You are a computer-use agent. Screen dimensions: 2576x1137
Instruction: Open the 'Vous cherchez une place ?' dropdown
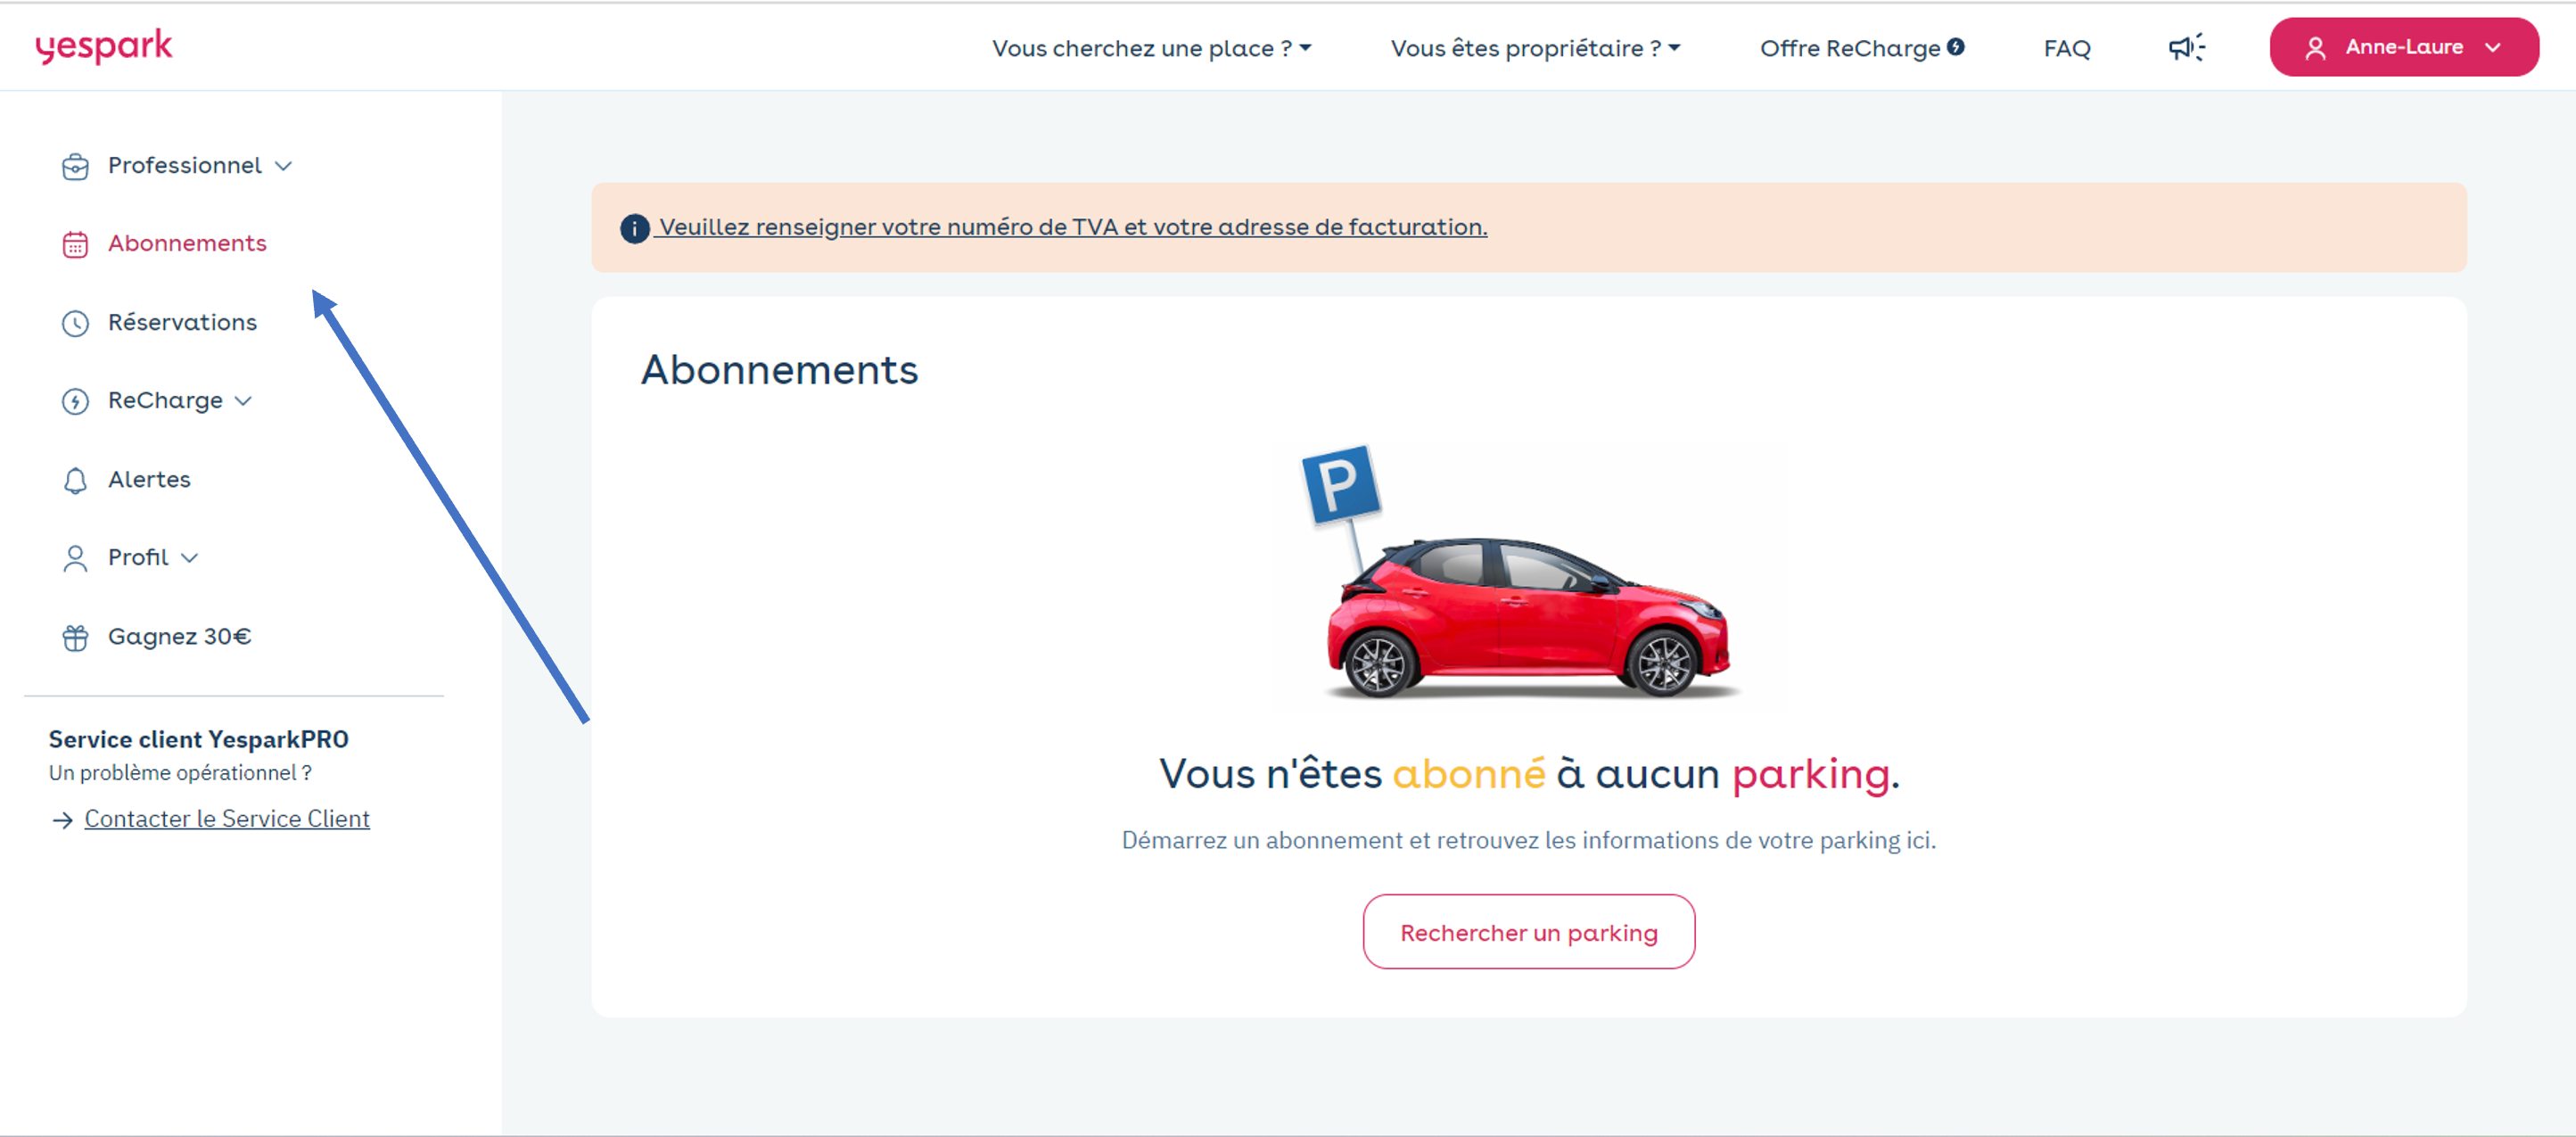(1151, 48)
